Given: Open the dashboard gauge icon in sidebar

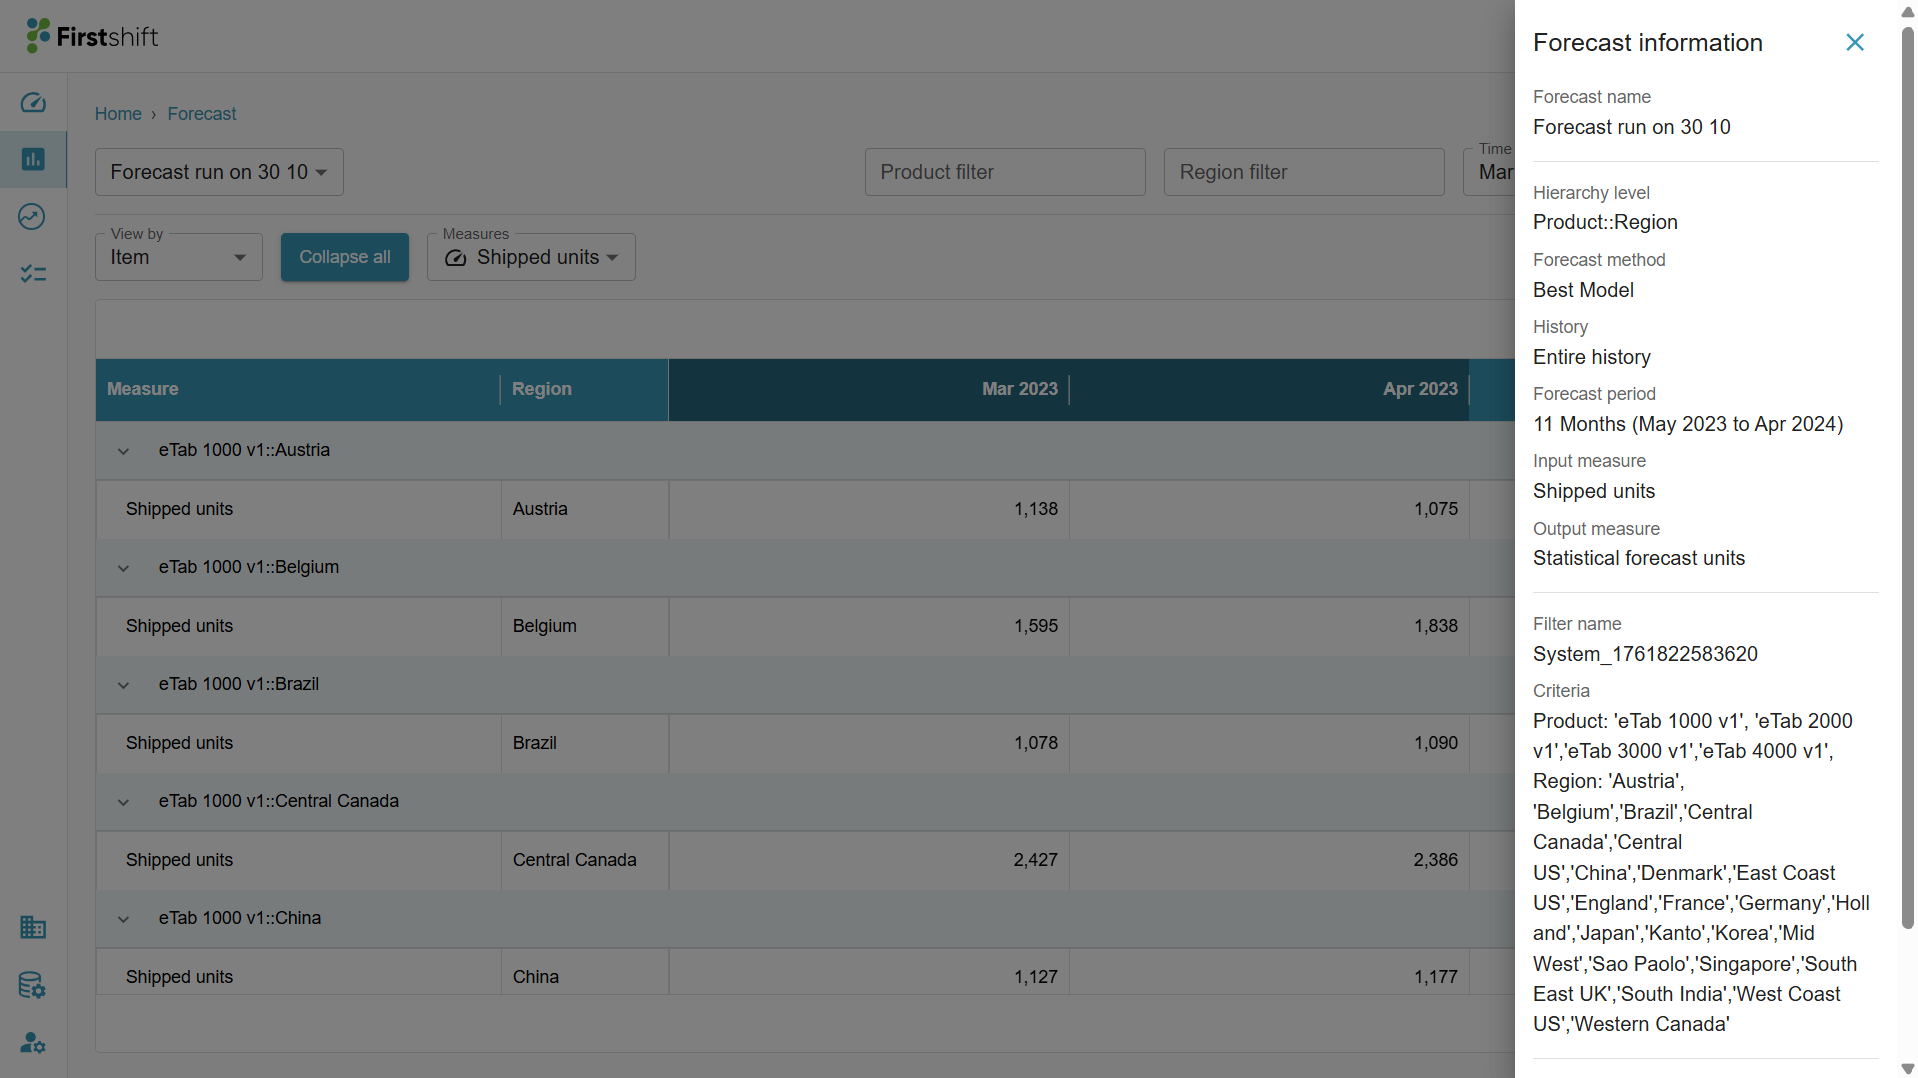Looking at the screenshot, I should [x=33, y=103].
